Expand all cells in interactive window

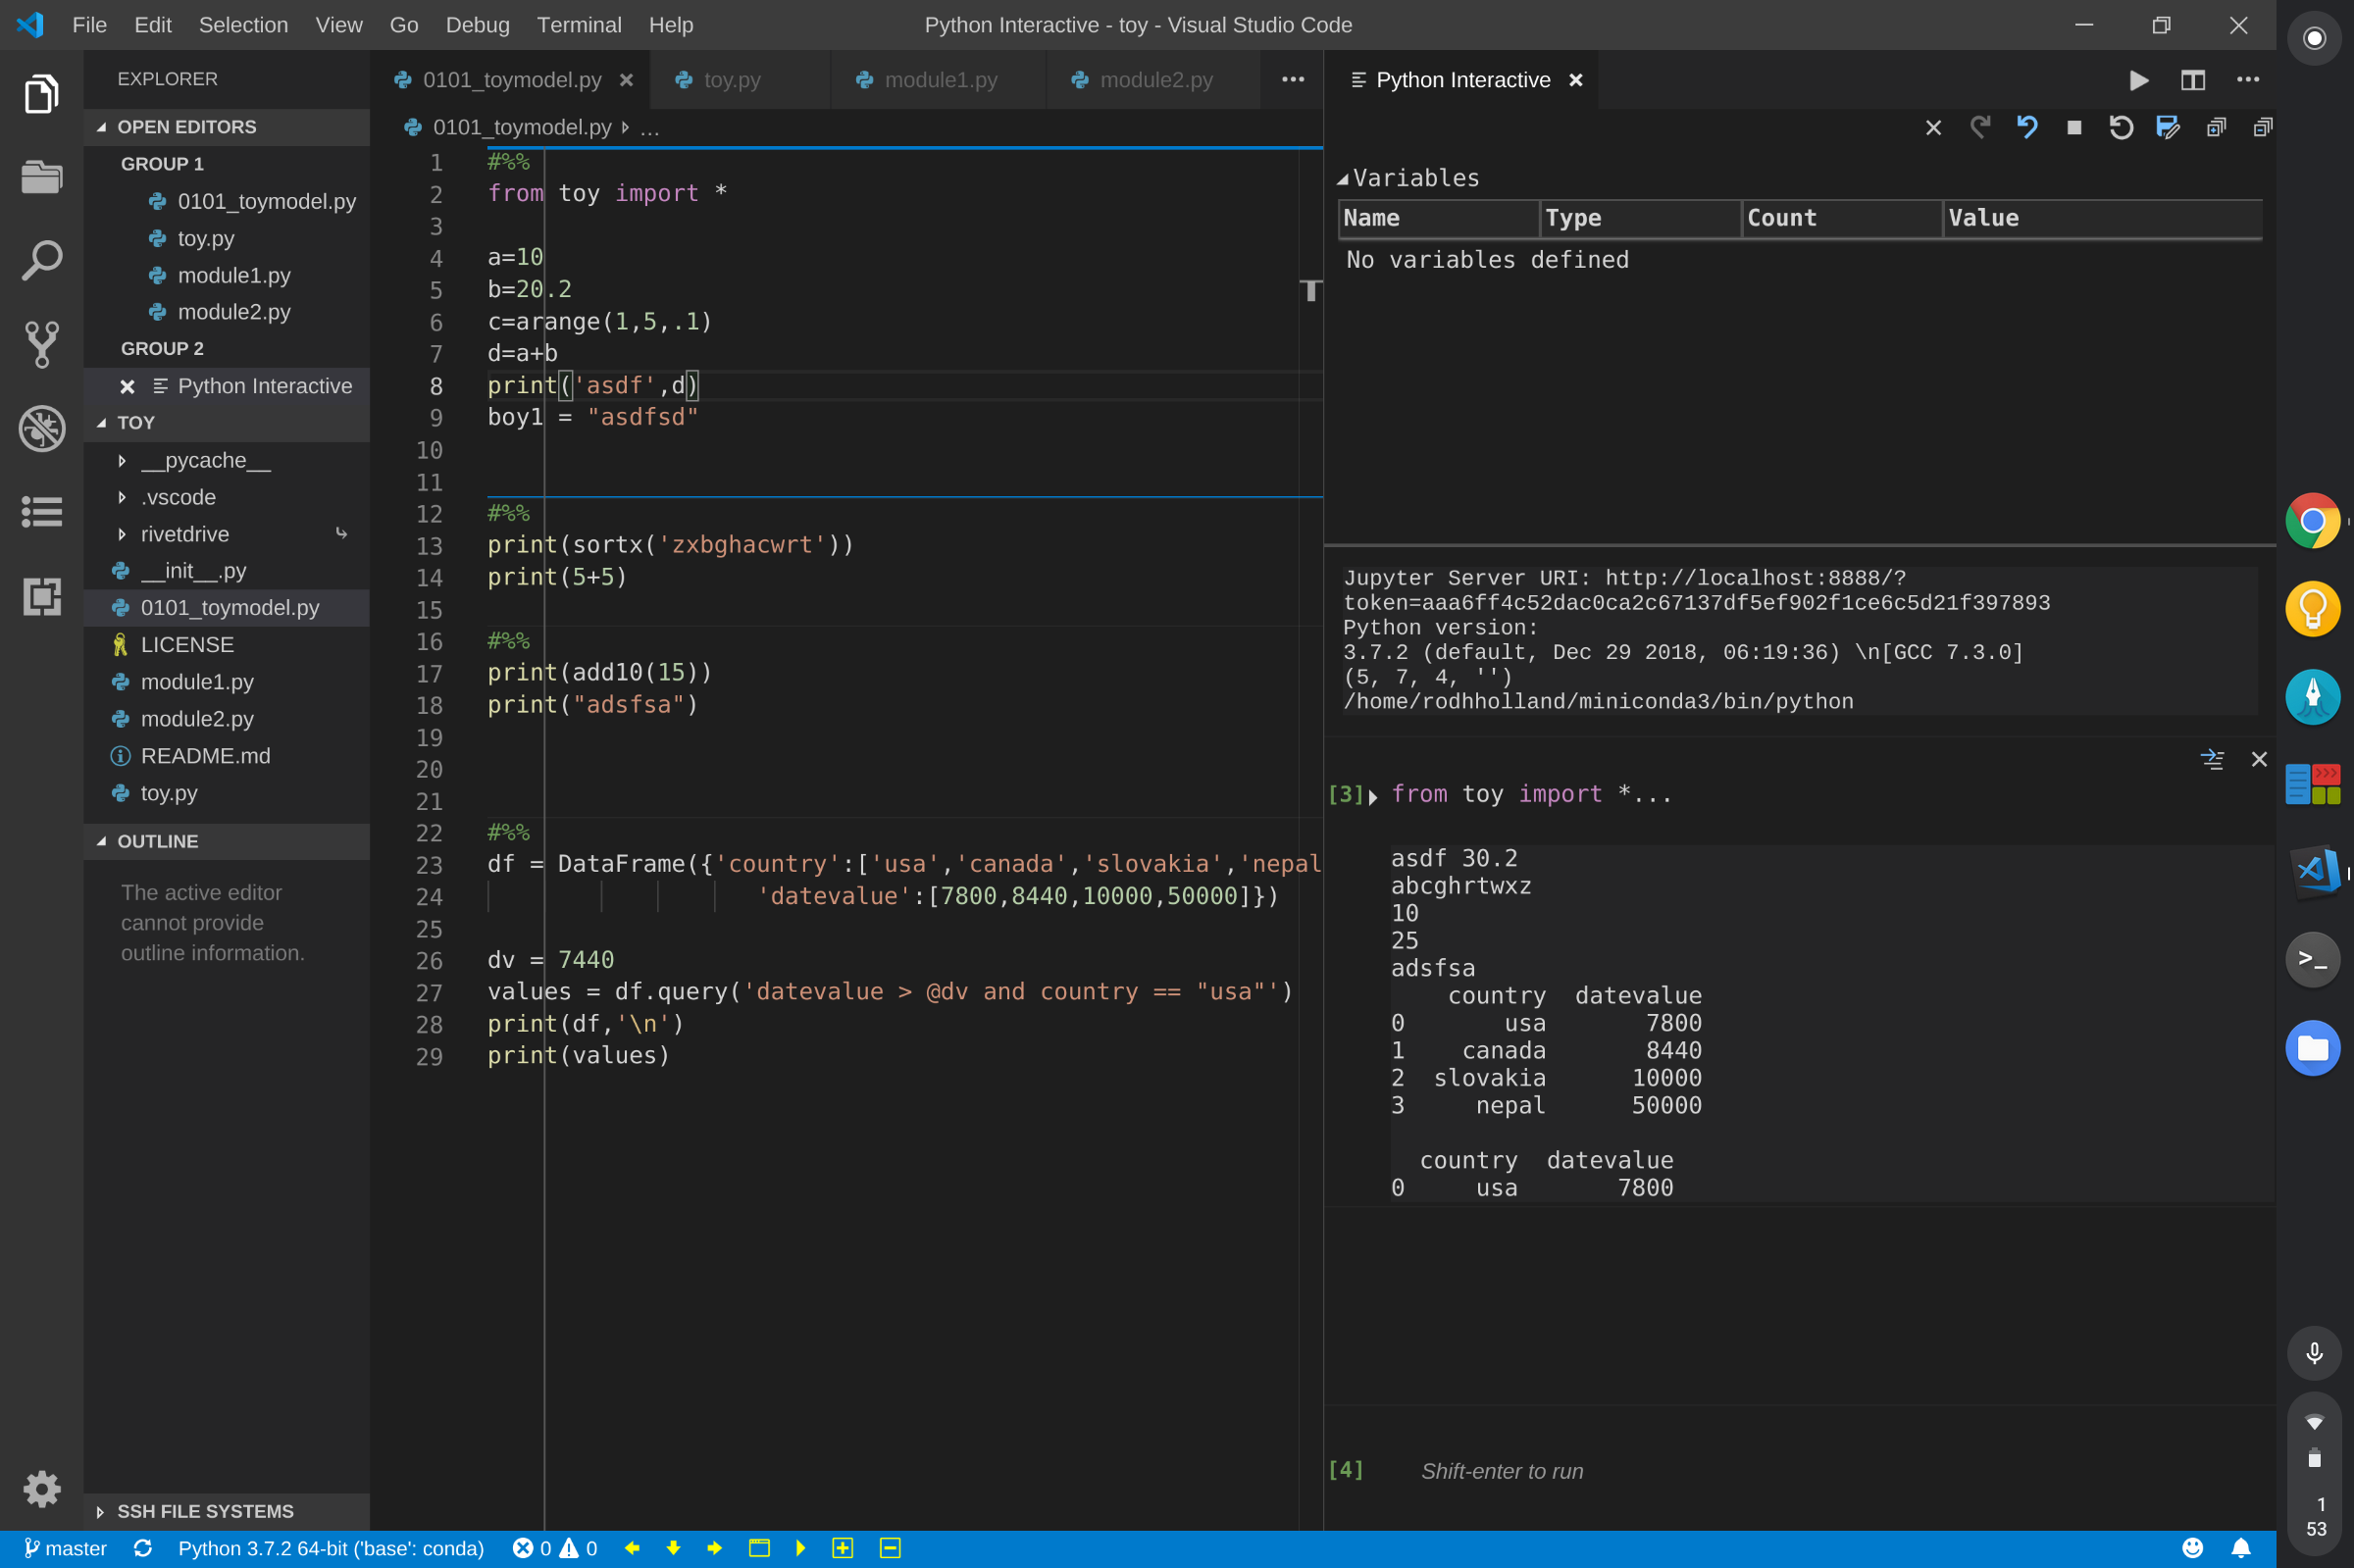tap(2216, 127)
